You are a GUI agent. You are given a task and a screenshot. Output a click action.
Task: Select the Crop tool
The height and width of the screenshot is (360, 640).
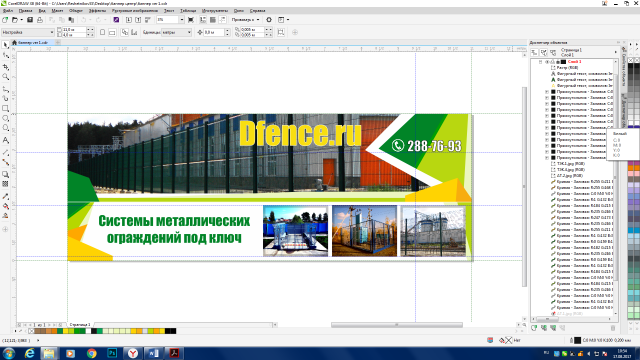point(5,66)
